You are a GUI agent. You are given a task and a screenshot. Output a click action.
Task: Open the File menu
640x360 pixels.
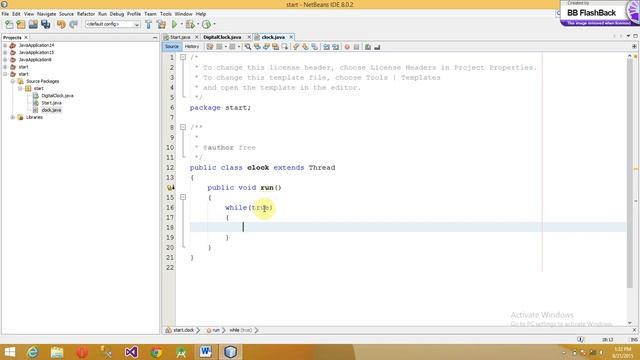(5, 14)
